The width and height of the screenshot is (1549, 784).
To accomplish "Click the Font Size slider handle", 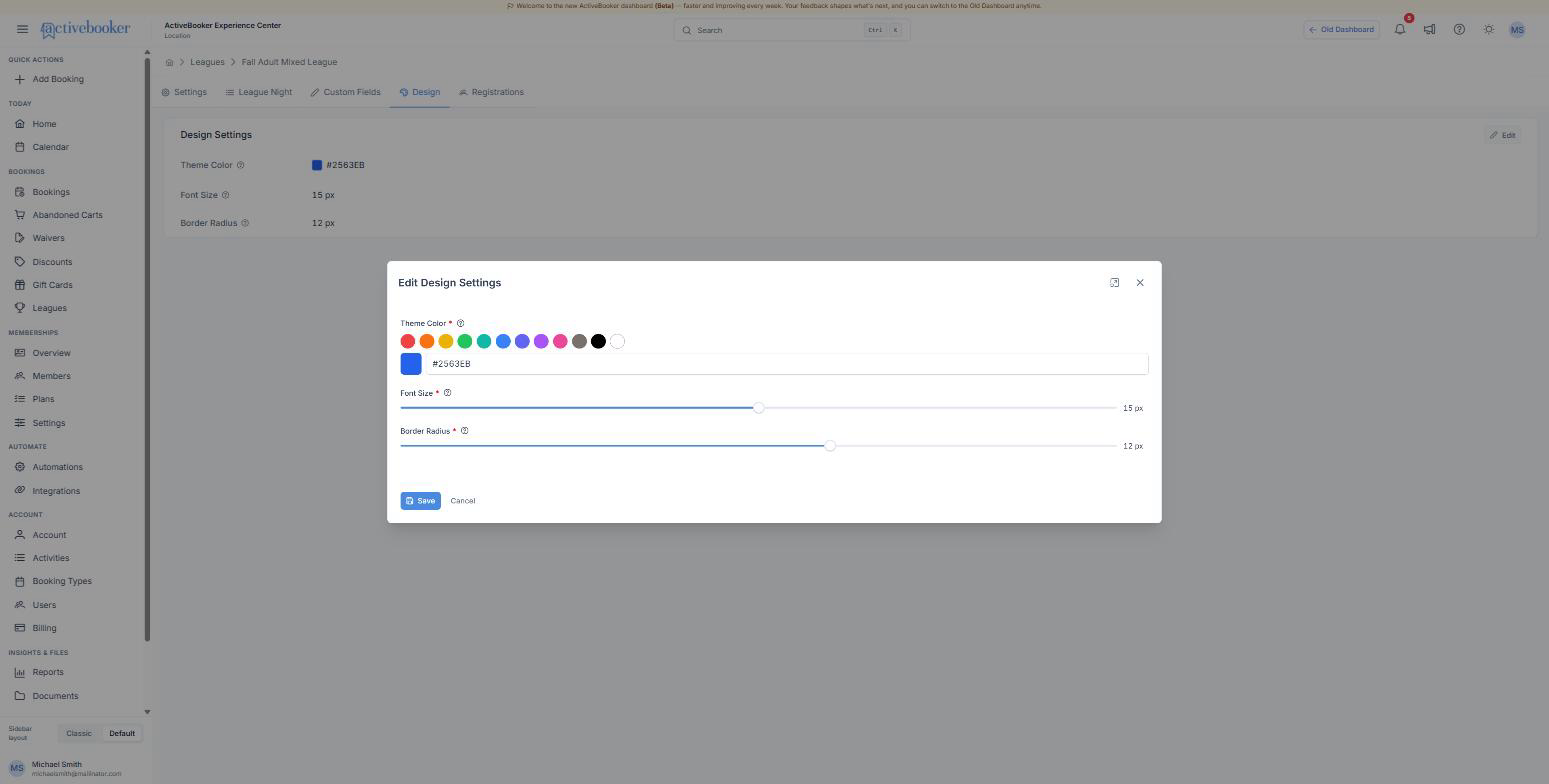I will click(759, 408).
